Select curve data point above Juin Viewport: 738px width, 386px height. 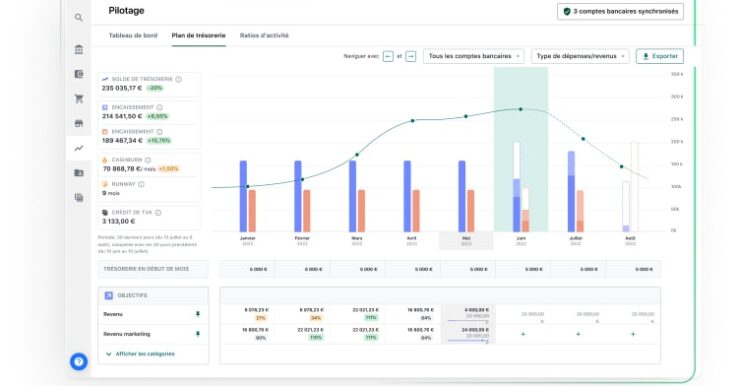(x=521, y=109)
